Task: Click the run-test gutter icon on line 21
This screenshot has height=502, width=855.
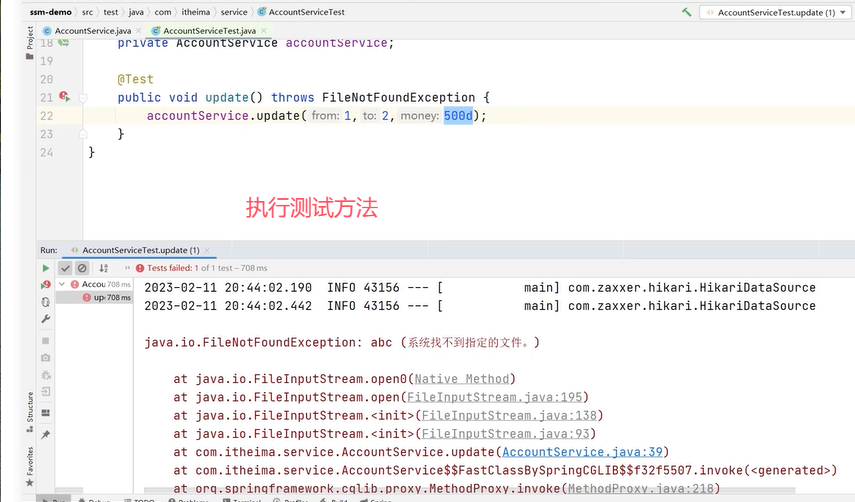Action: pyautogui.click(x=64, y=97)
